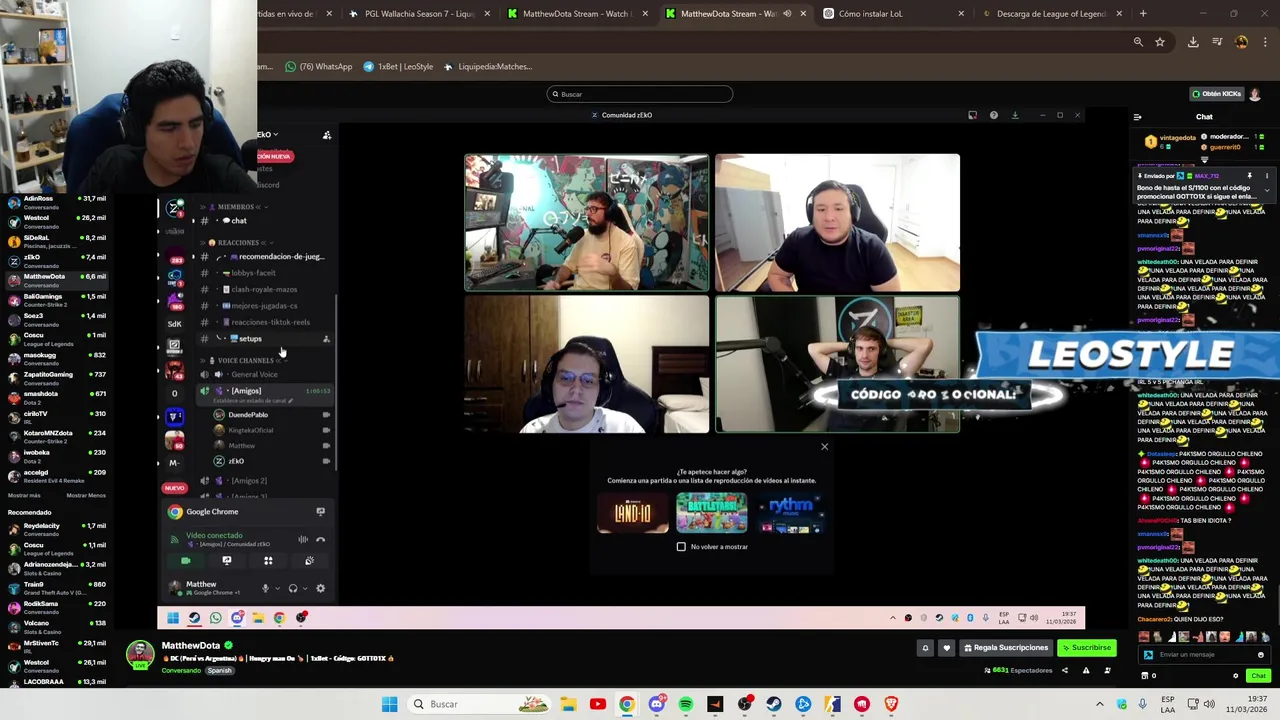Expand pinned message from MAX_712
Viewport: 1280px width, 720px height.
(x=1266, y=190)
